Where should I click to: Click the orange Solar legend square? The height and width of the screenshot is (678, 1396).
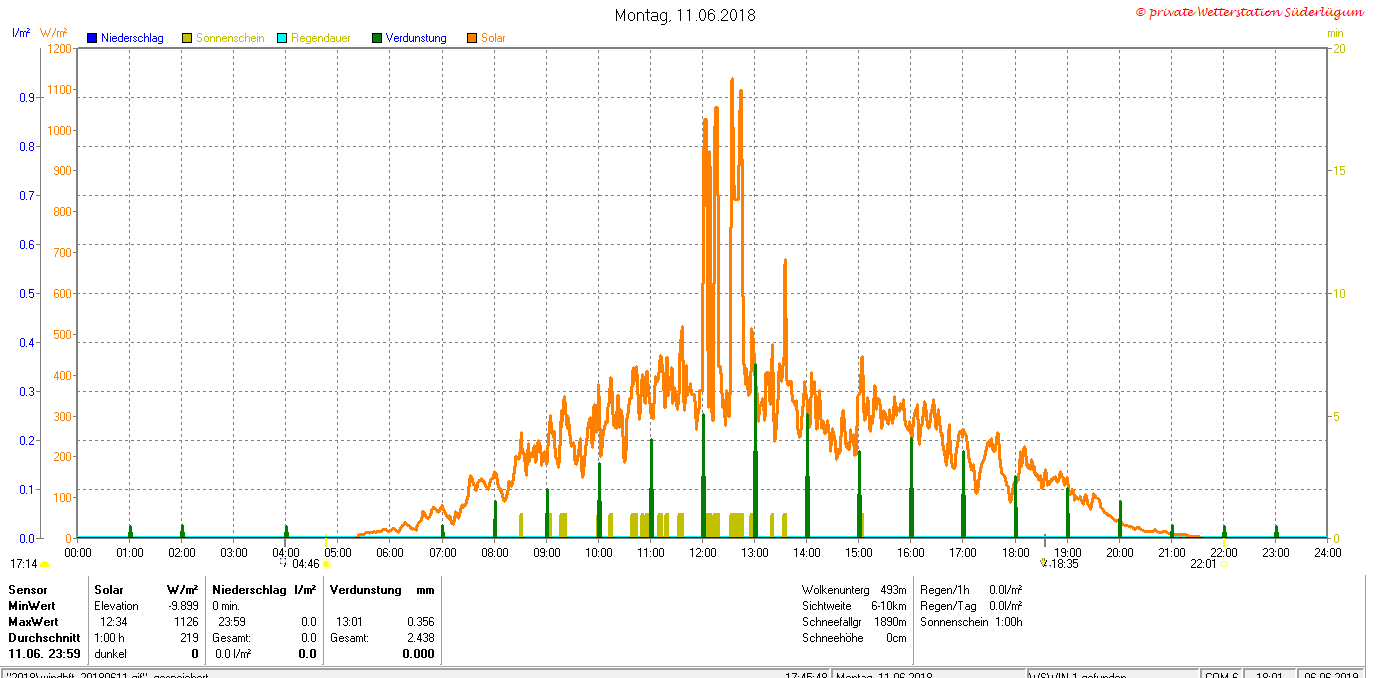click(472, 38)
